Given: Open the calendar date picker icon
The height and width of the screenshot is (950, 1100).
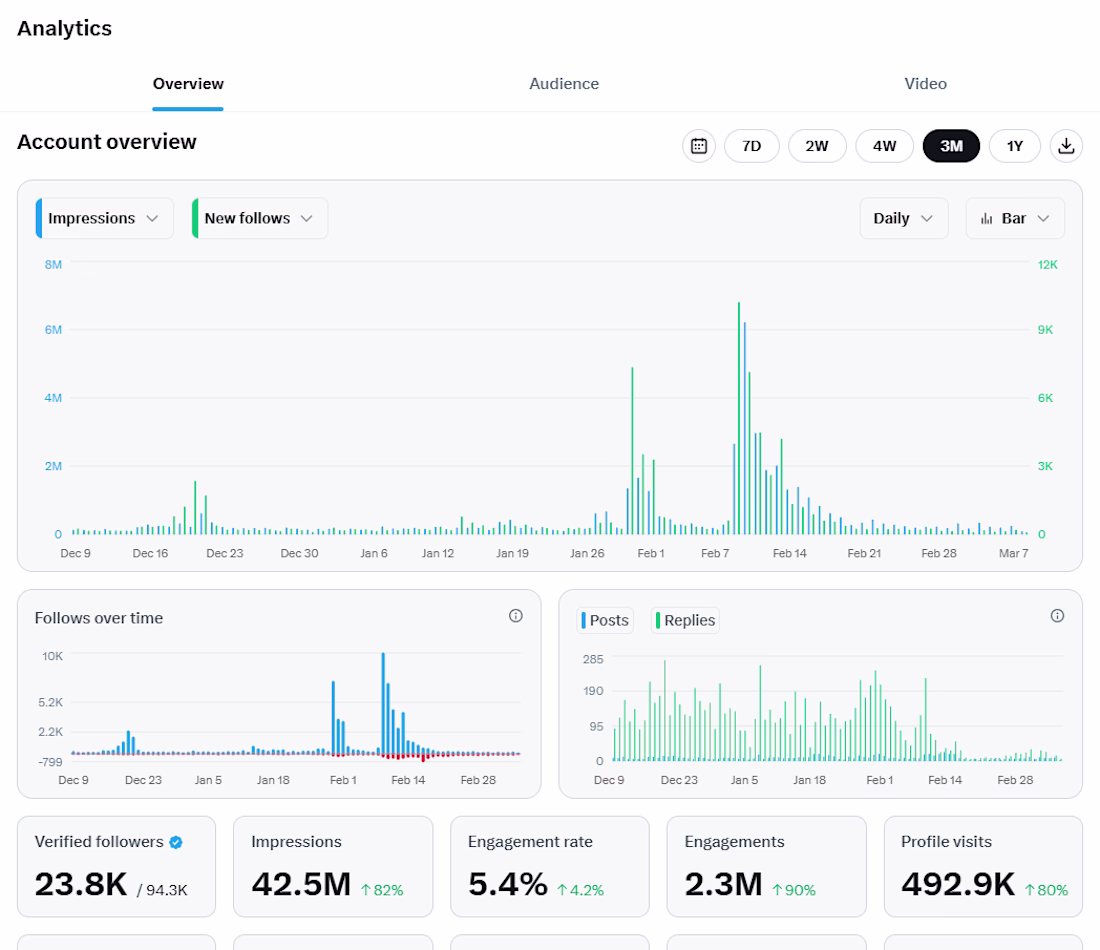Looking at the screenshot, I should [699, 146].
